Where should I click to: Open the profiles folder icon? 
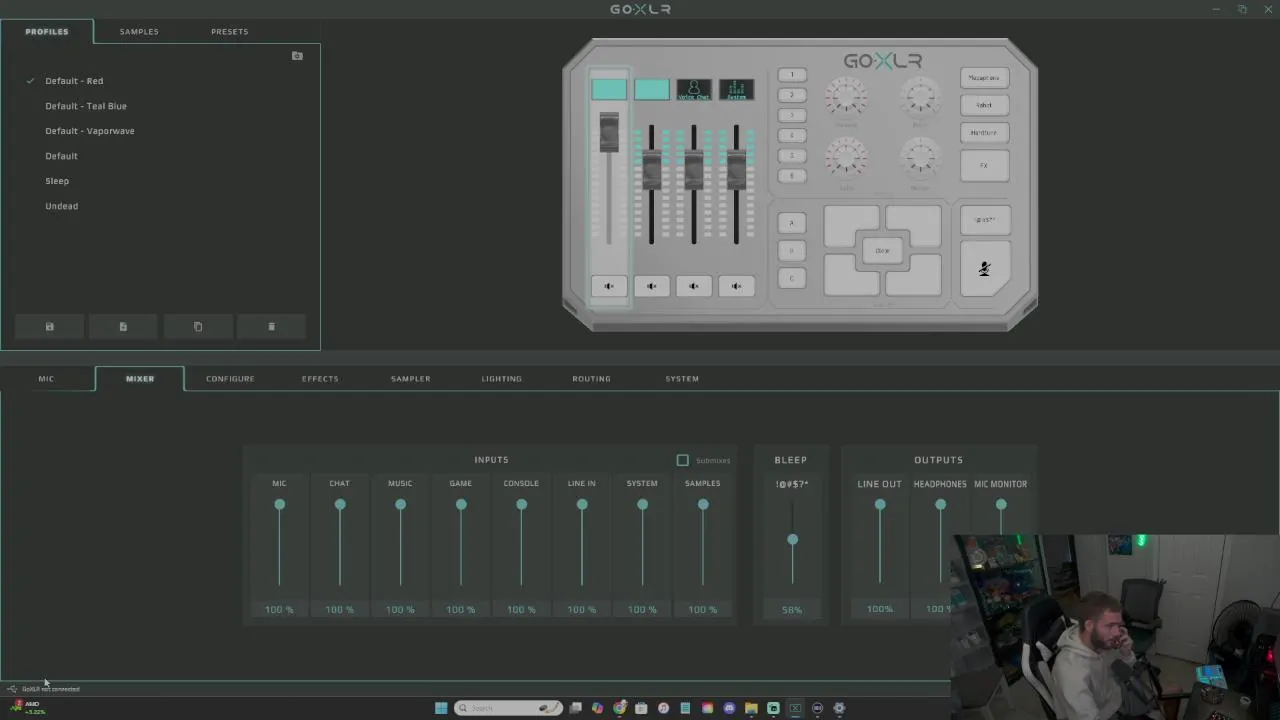pyautogui.click(x=297, y=56)
